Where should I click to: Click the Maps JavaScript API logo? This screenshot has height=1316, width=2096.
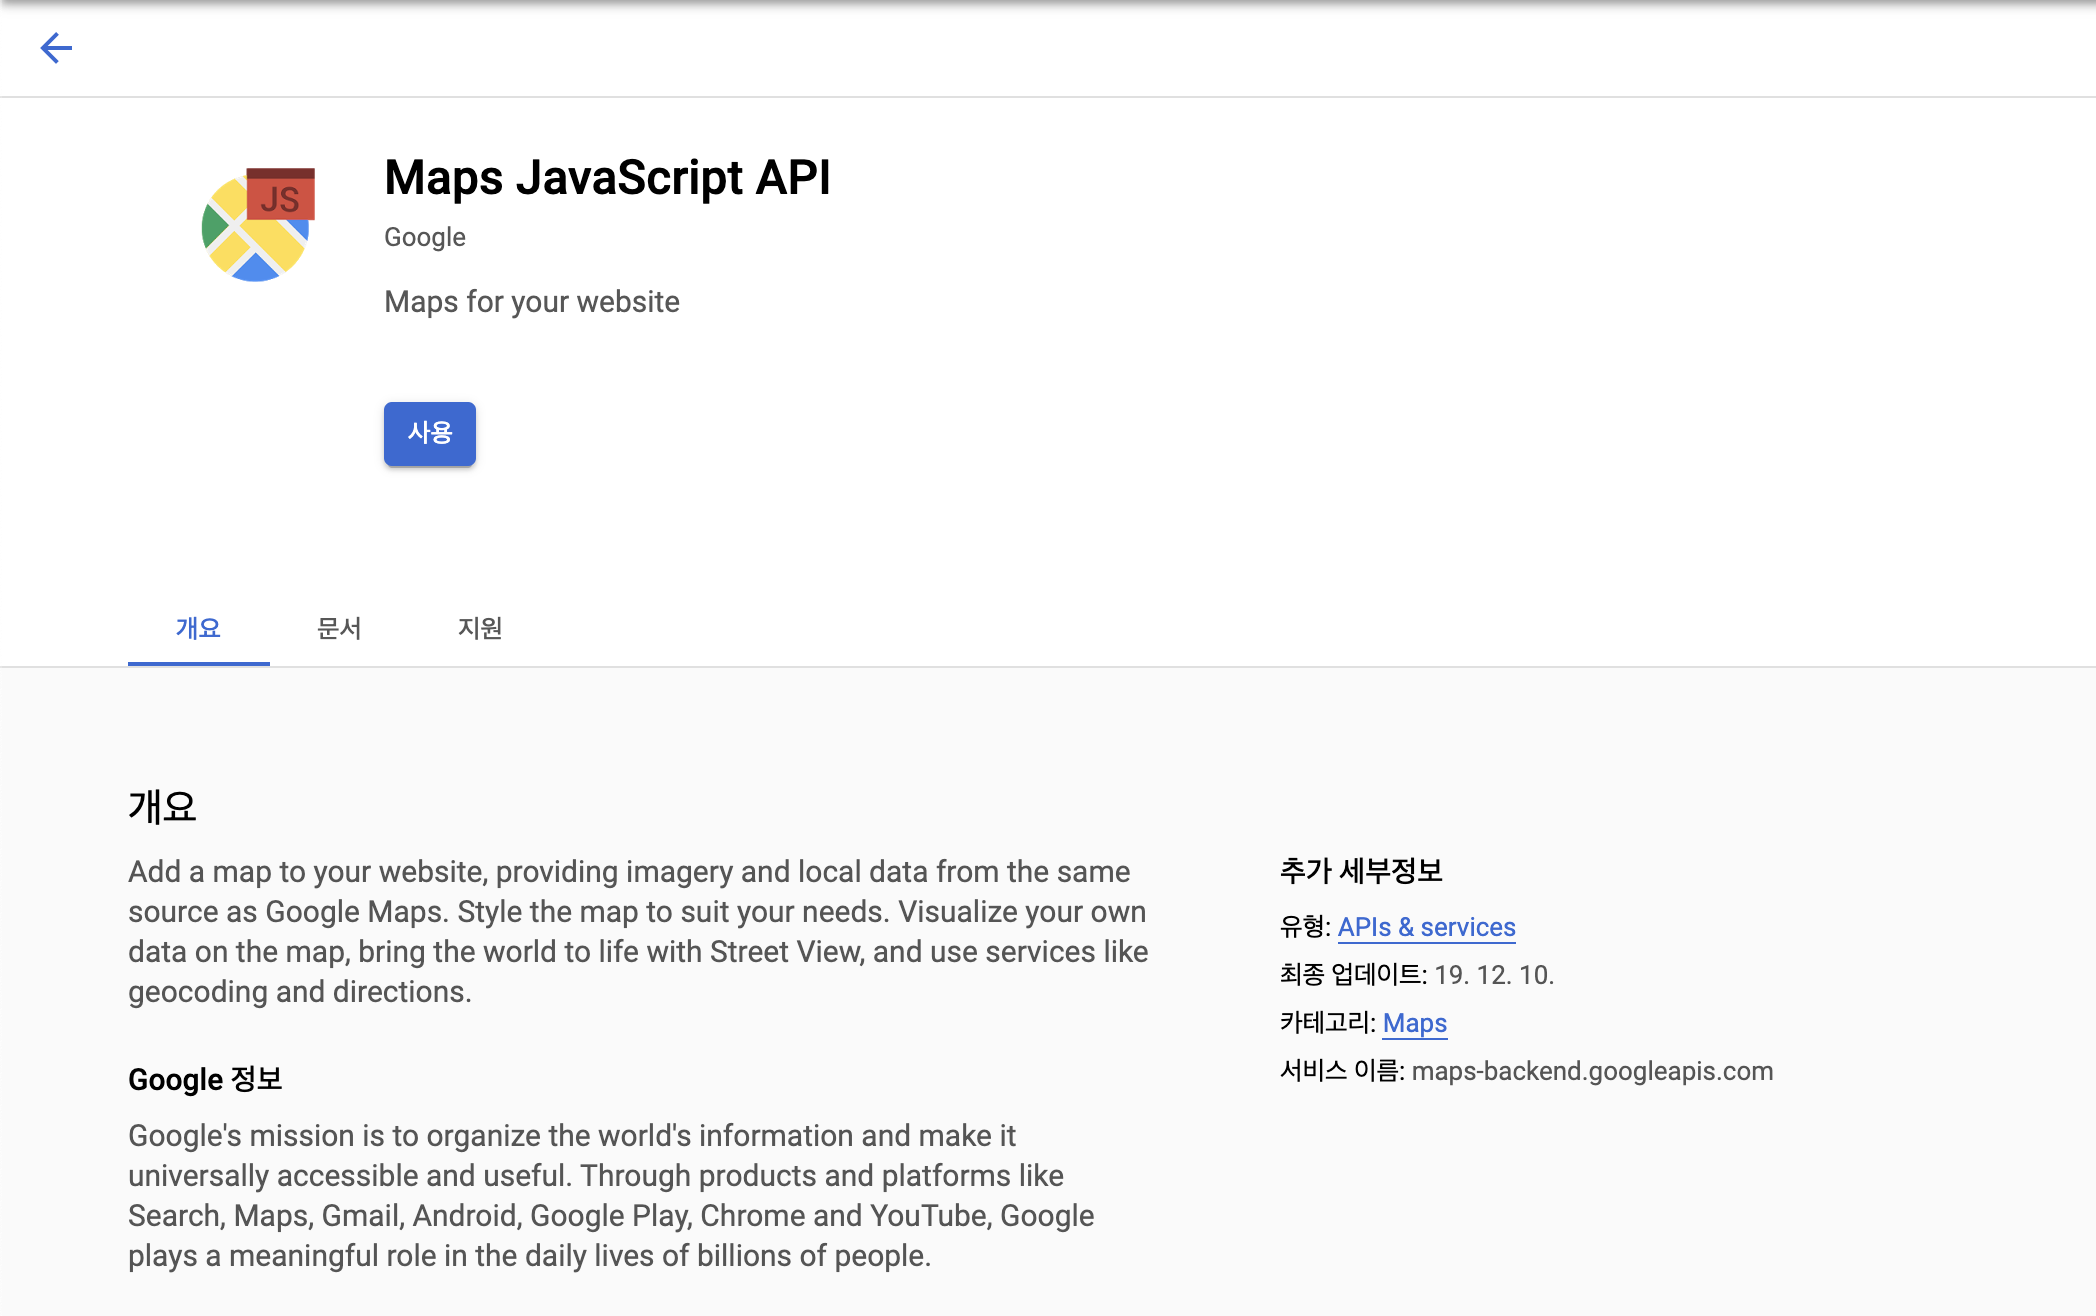click(x=258, y=224)
